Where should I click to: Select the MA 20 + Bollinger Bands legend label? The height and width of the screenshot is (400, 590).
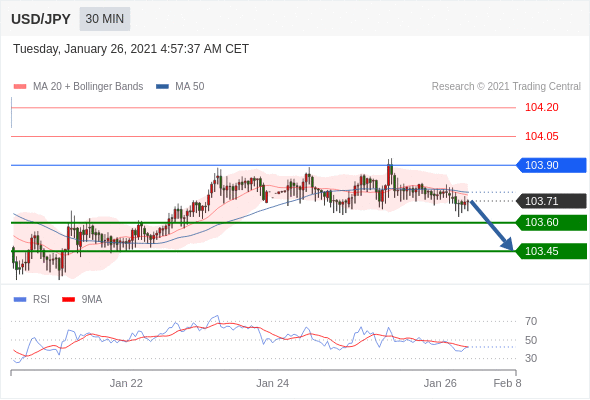[x=88, y=87]
